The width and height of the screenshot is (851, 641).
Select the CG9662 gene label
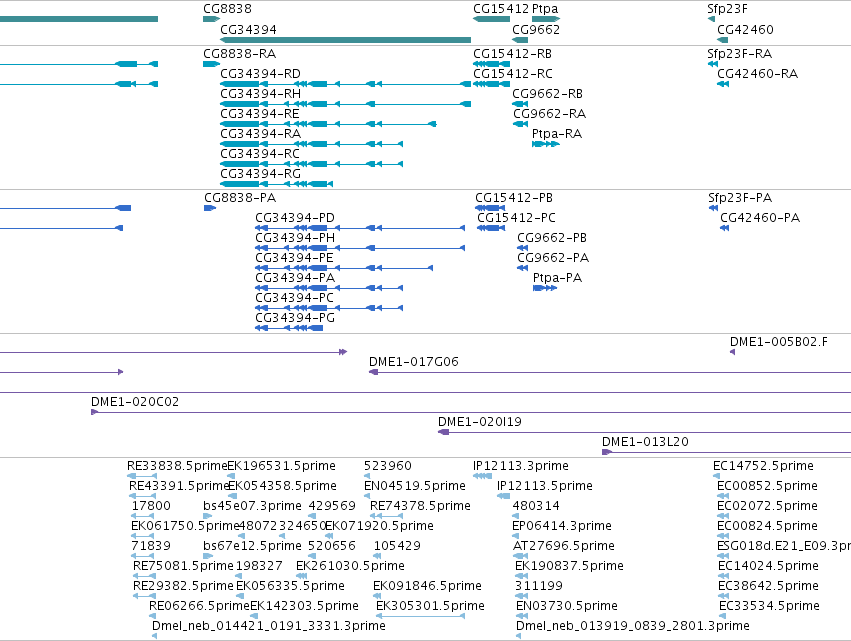(x=536, y=29)
